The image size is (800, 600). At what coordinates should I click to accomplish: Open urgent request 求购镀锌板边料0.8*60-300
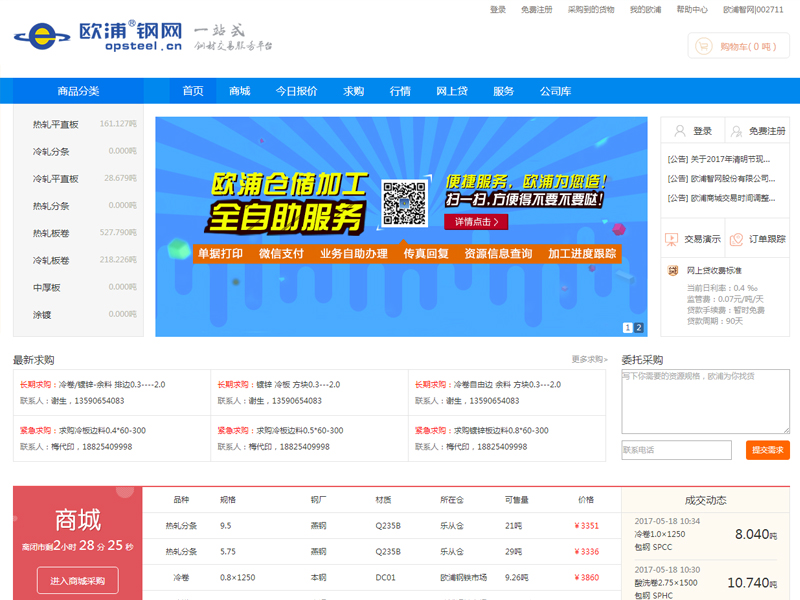[501, 430]
